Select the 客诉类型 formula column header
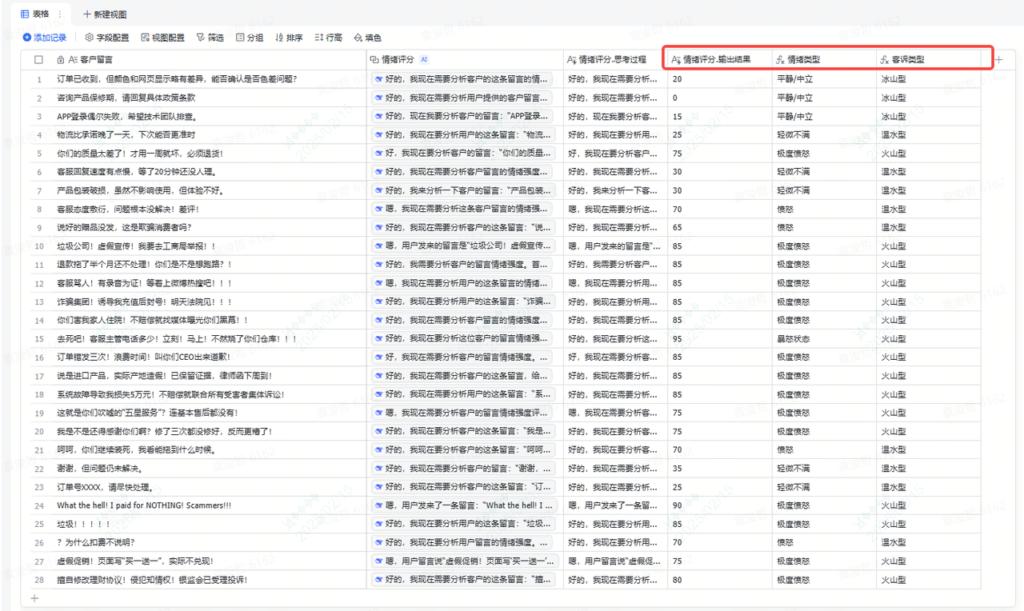The image size is (1024, 611). coord(908,59)
